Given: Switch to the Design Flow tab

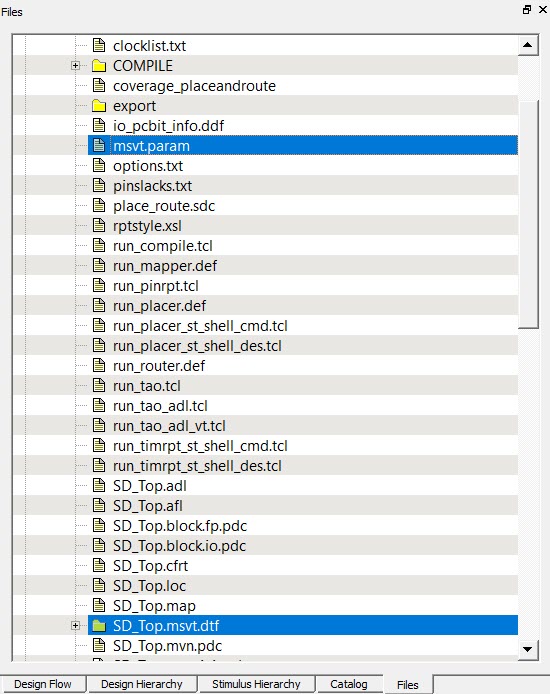Looking at the screenshot, I should point(42,684).
